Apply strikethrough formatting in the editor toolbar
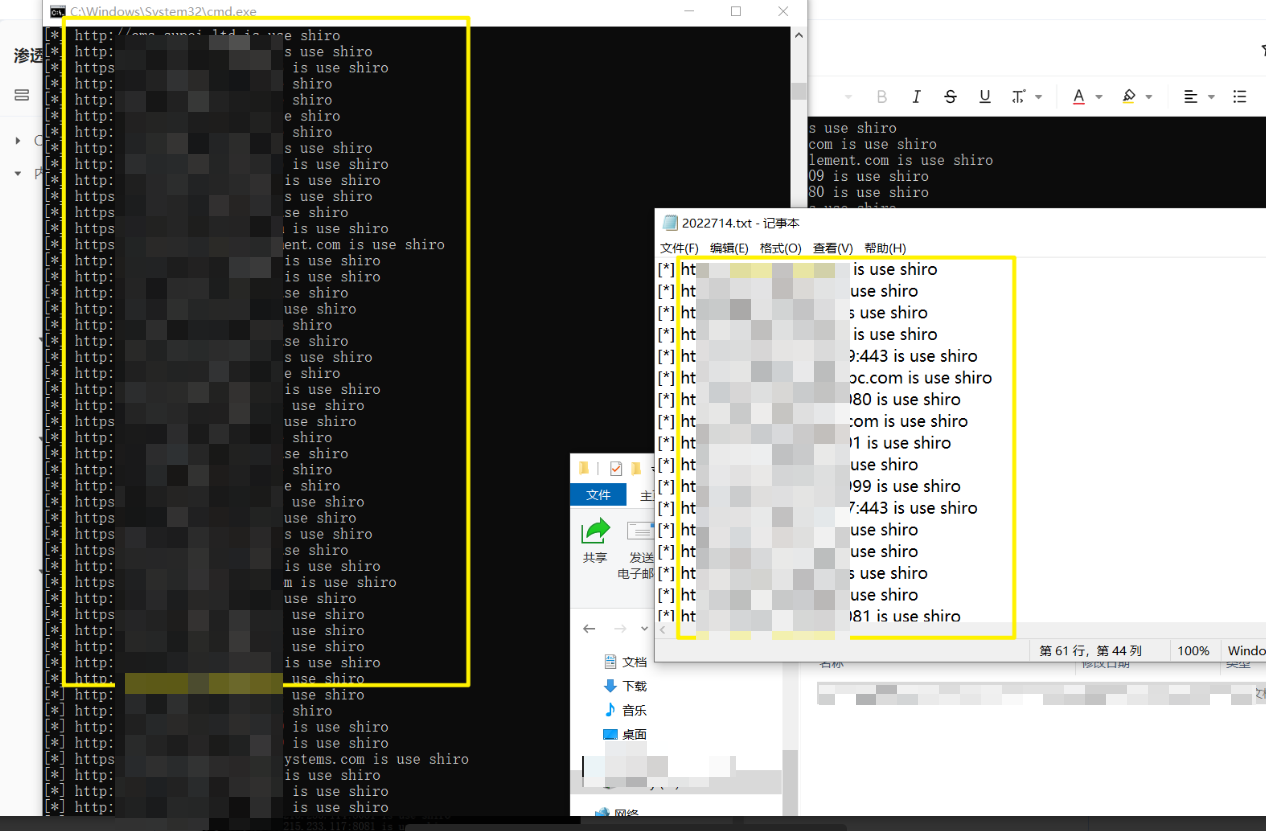The width and height of the screenshot is (1266, 831). click(x=950, y=97)
